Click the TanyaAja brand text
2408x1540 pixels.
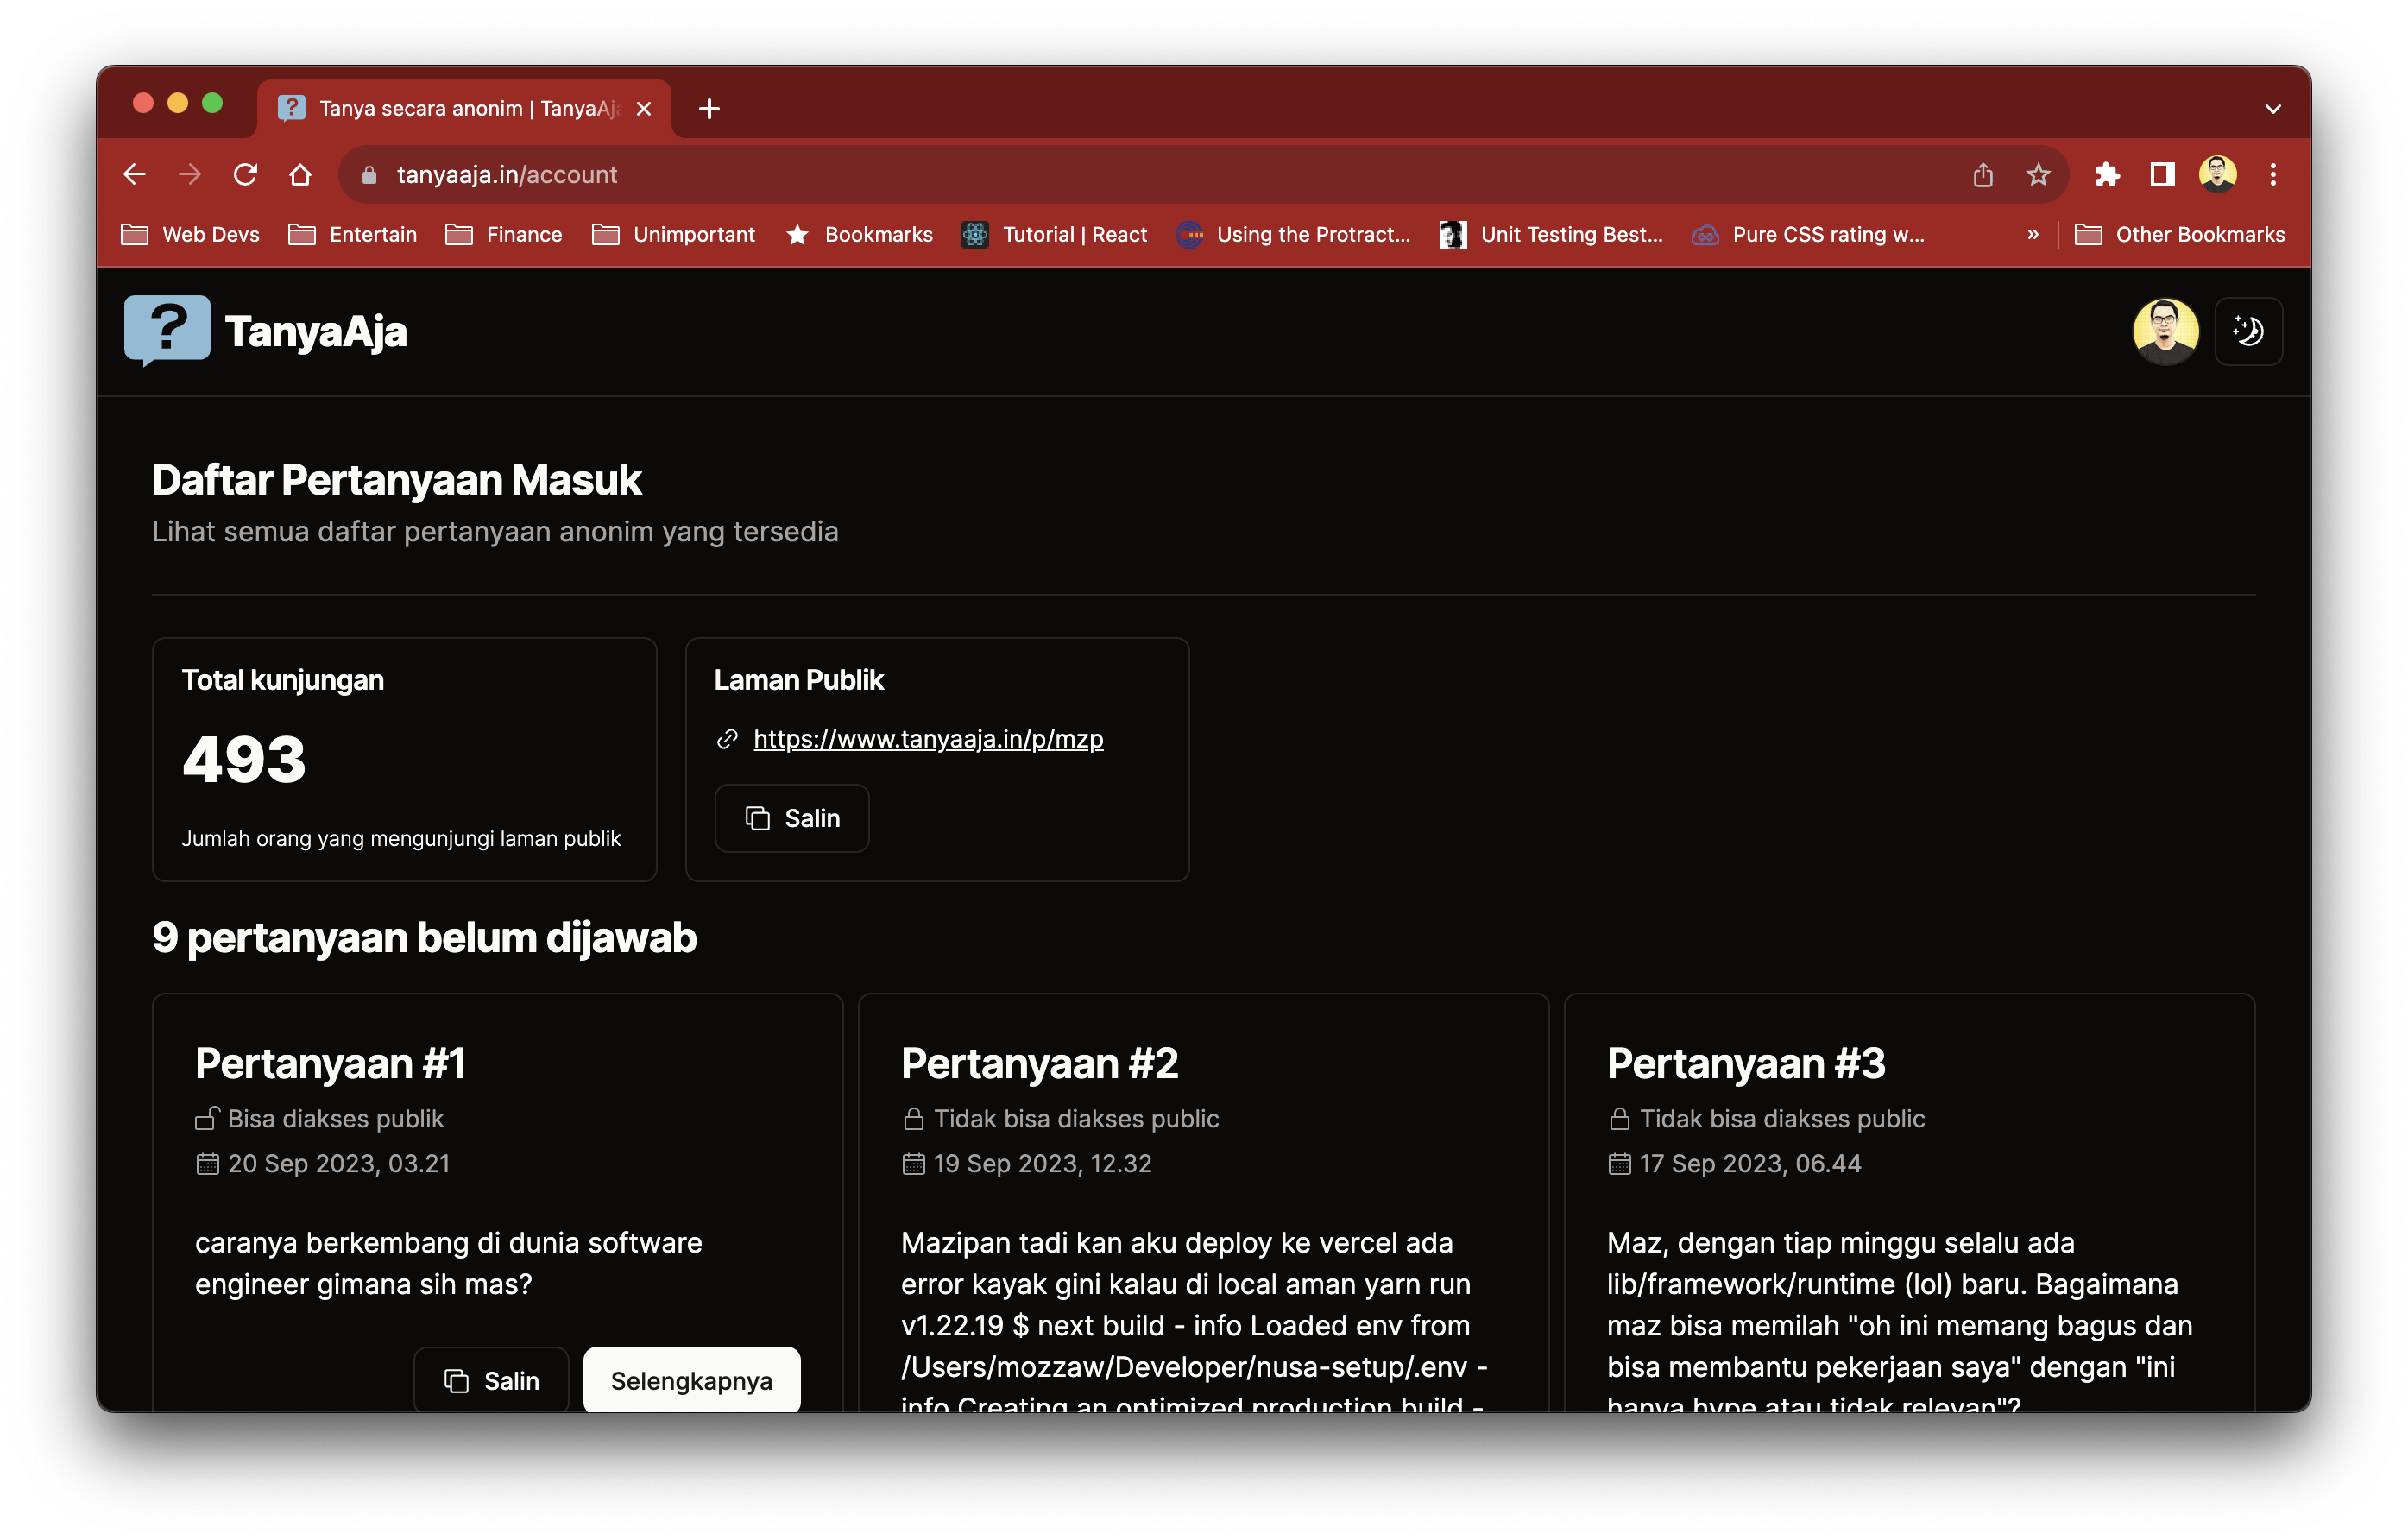(316, 332)
